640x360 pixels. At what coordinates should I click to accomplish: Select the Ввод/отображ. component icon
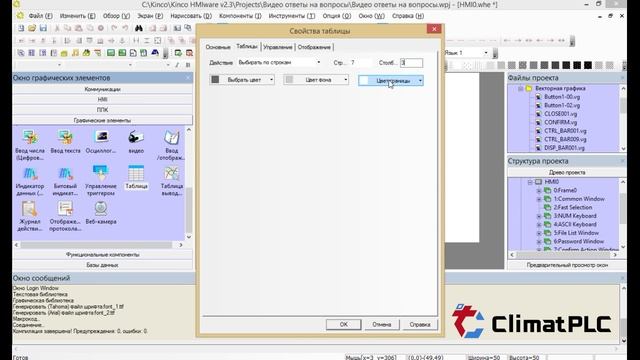pos(171,138)
